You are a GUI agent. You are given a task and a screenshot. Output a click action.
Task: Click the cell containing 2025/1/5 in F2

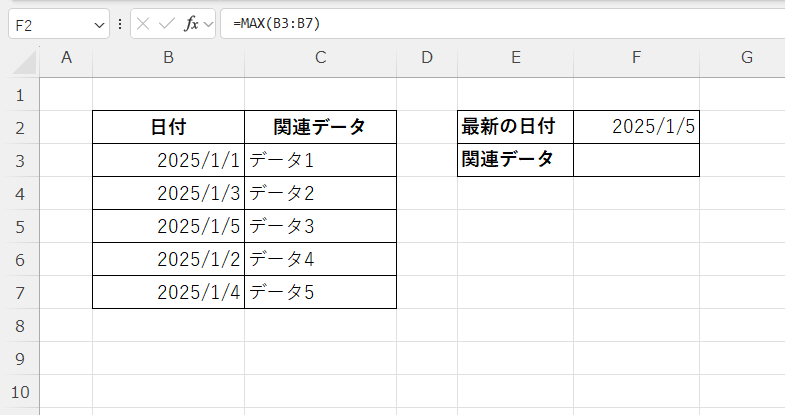(x=636, y=127)
